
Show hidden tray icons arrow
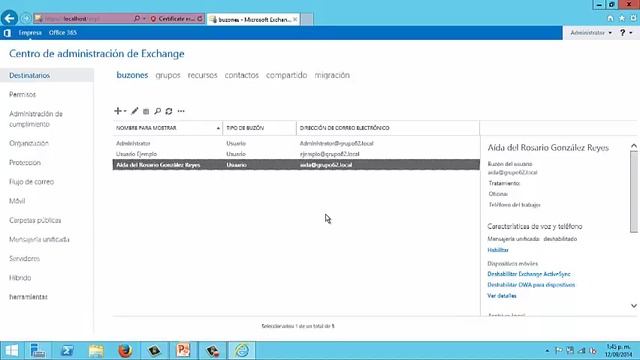[x=547, y=351]
